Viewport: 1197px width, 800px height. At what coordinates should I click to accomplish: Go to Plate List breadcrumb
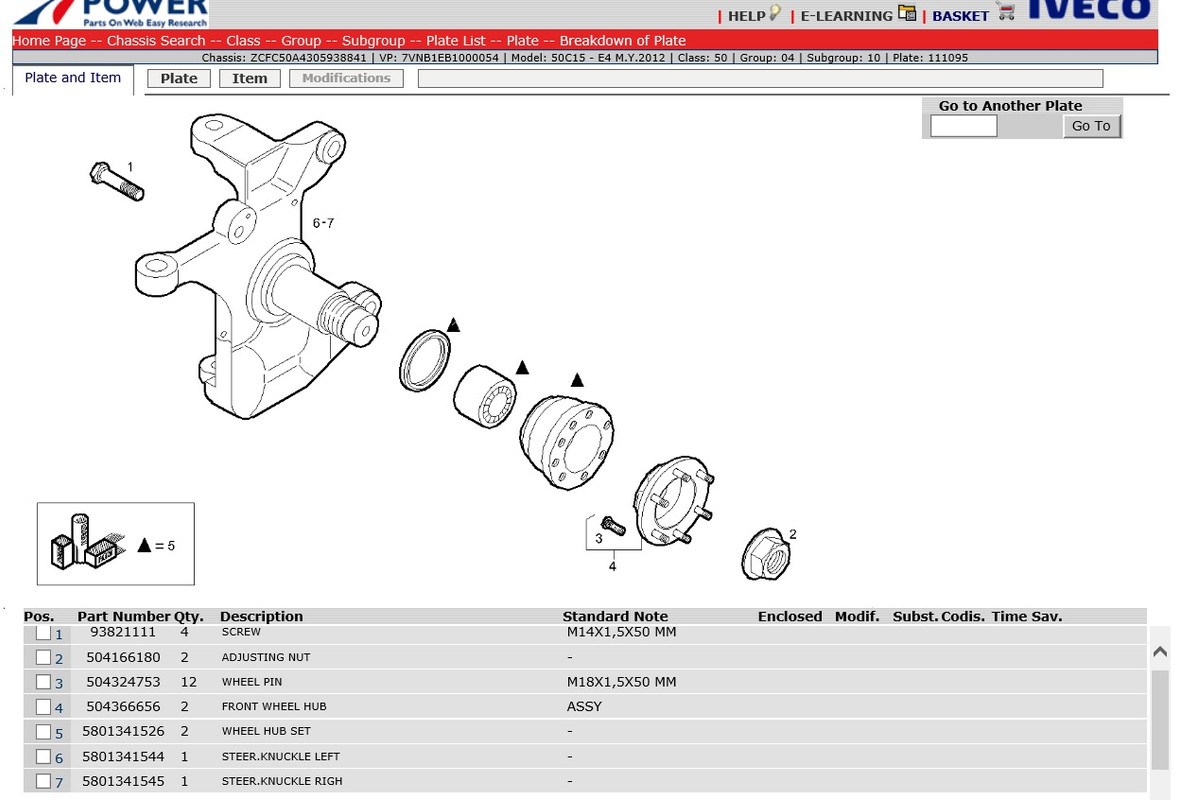(456, 40)
